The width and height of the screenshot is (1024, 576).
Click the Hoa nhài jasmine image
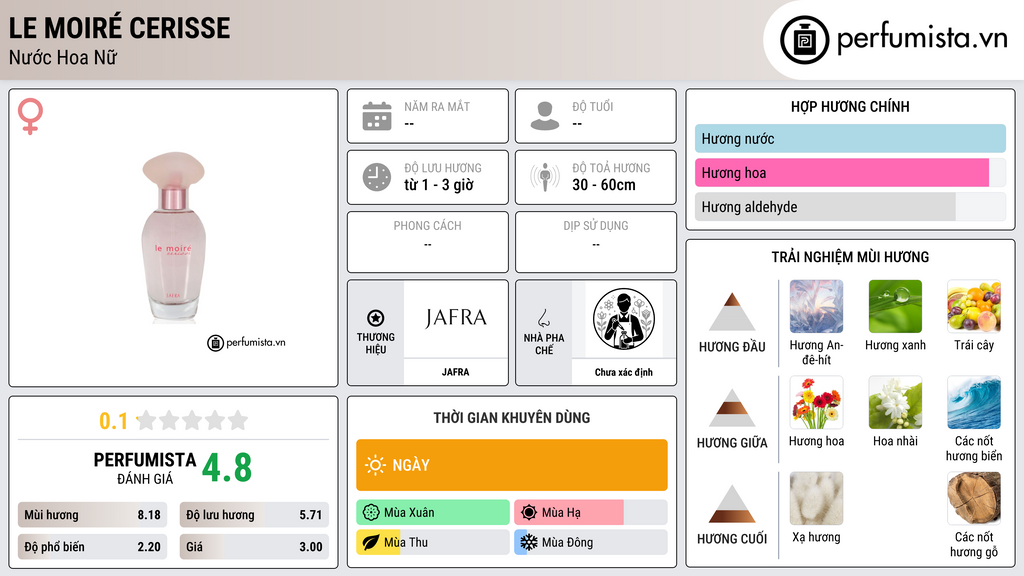point(895,403)
